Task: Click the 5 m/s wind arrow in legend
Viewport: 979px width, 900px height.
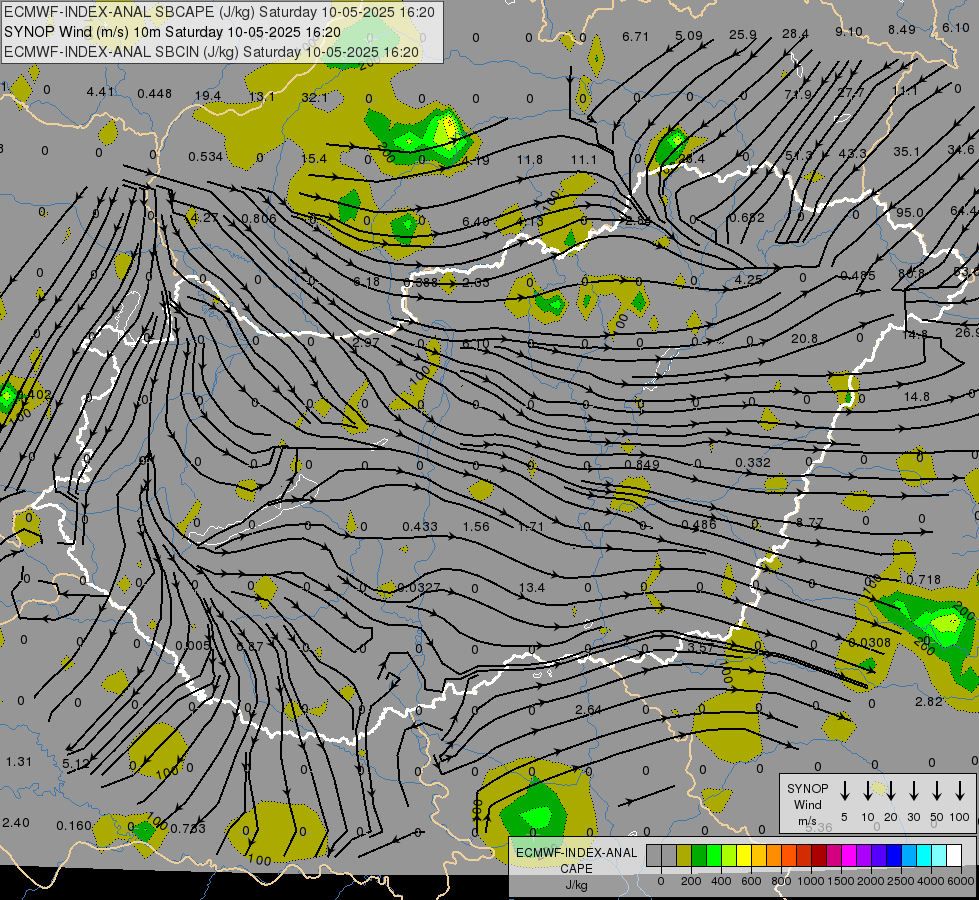Action: click(844, 791)
